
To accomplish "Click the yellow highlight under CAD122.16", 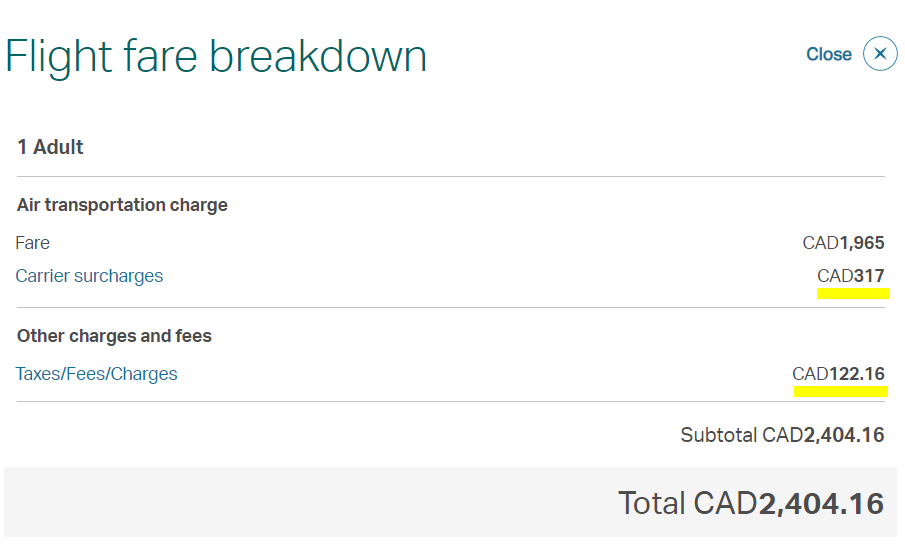I will (x=840, y=392).
